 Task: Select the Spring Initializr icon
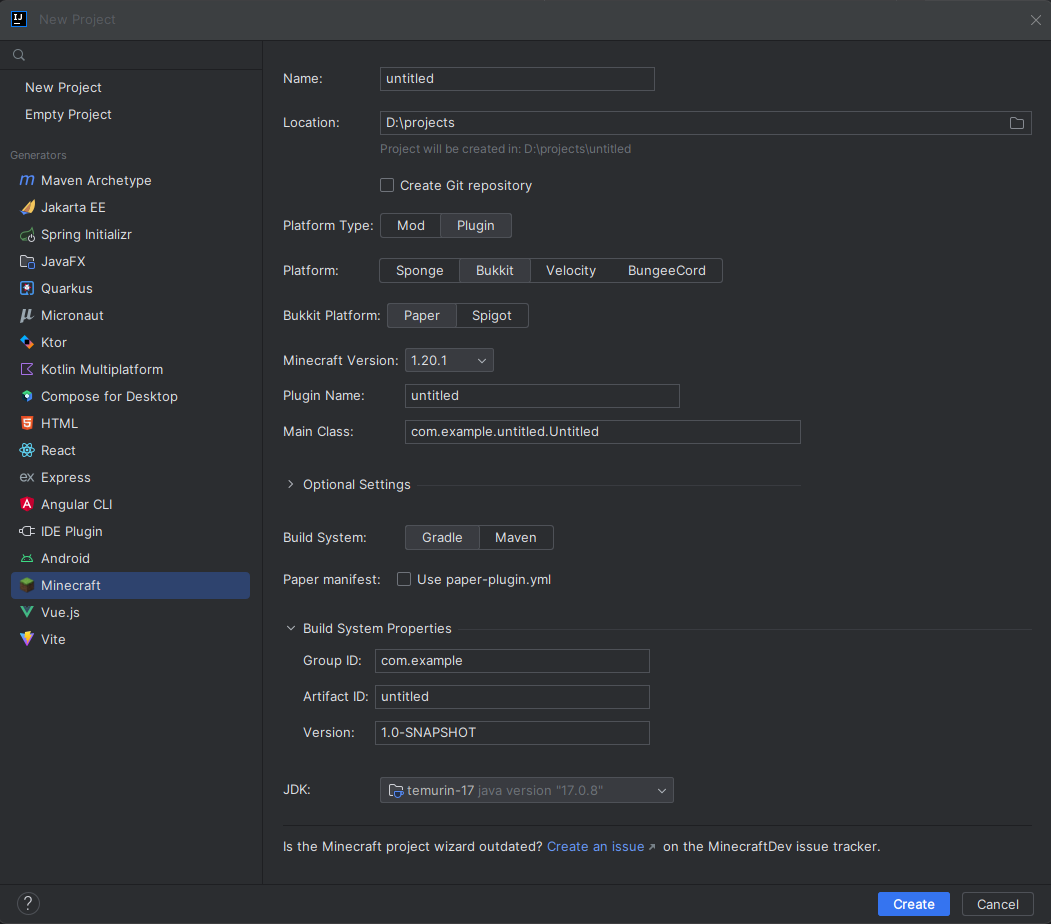tap(27, 235)
